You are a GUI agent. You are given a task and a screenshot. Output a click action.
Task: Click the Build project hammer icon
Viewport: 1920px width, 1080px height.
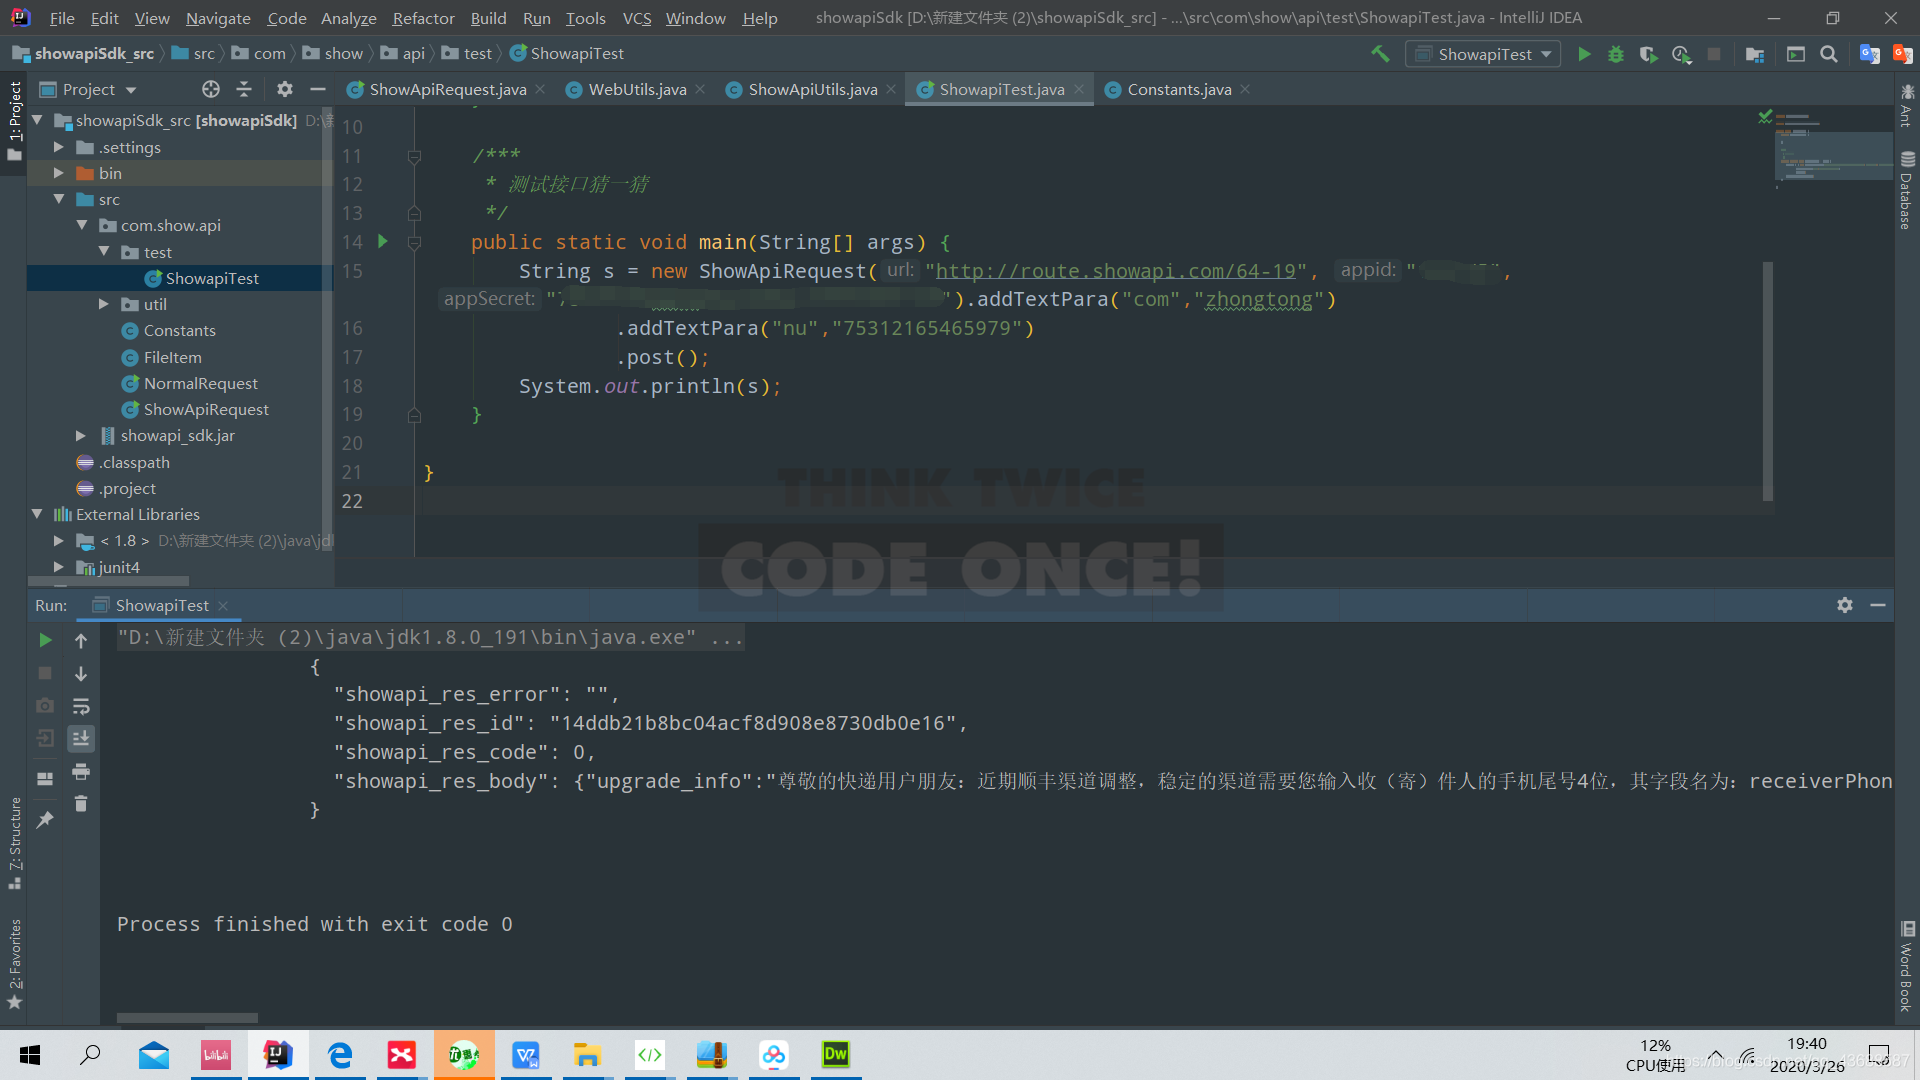(1380, 54)
